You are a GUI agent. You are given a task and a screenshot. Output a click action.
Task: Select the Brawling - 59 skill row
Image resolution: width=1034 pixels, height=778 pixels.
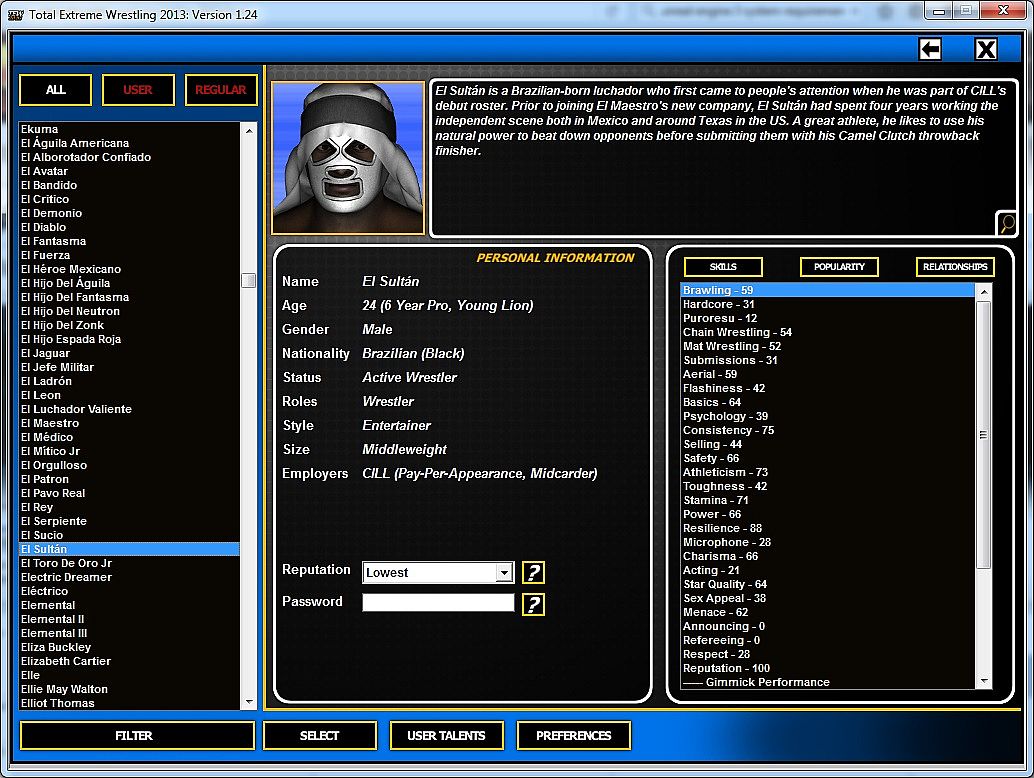(x=828, y=290)
